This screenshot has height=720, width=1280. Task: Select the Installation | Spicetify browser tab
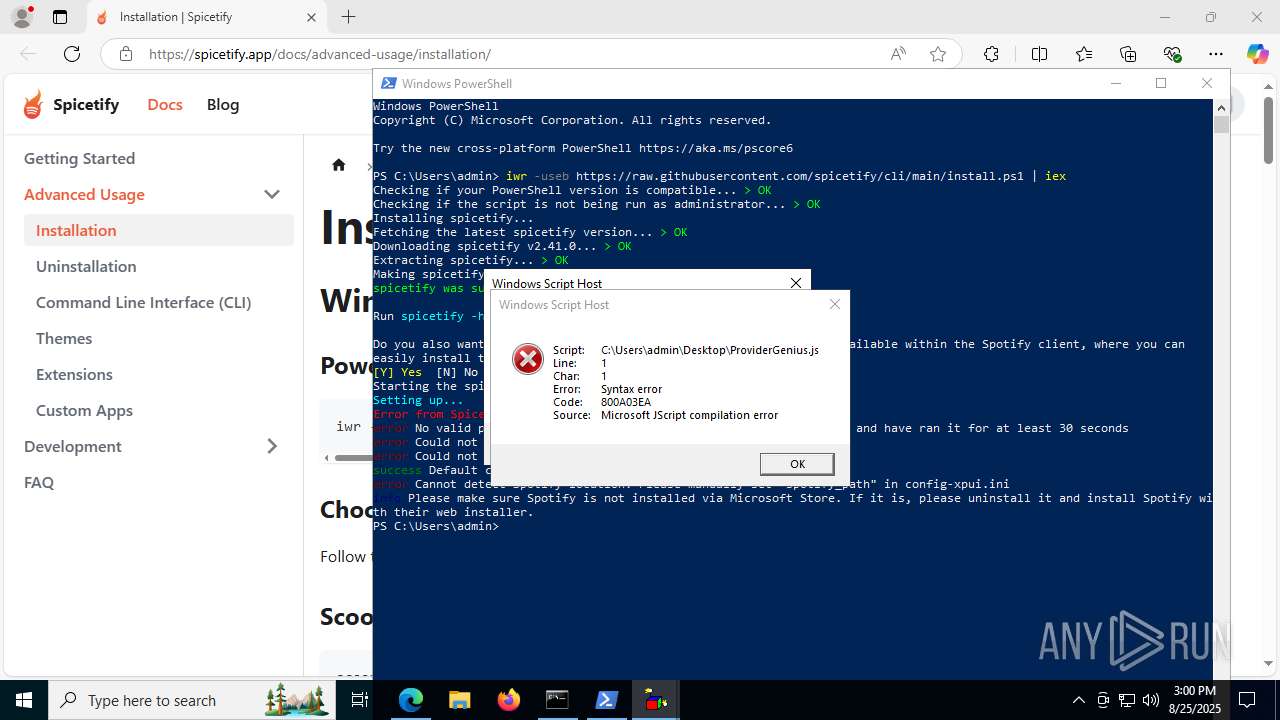(x=205, y=17)
